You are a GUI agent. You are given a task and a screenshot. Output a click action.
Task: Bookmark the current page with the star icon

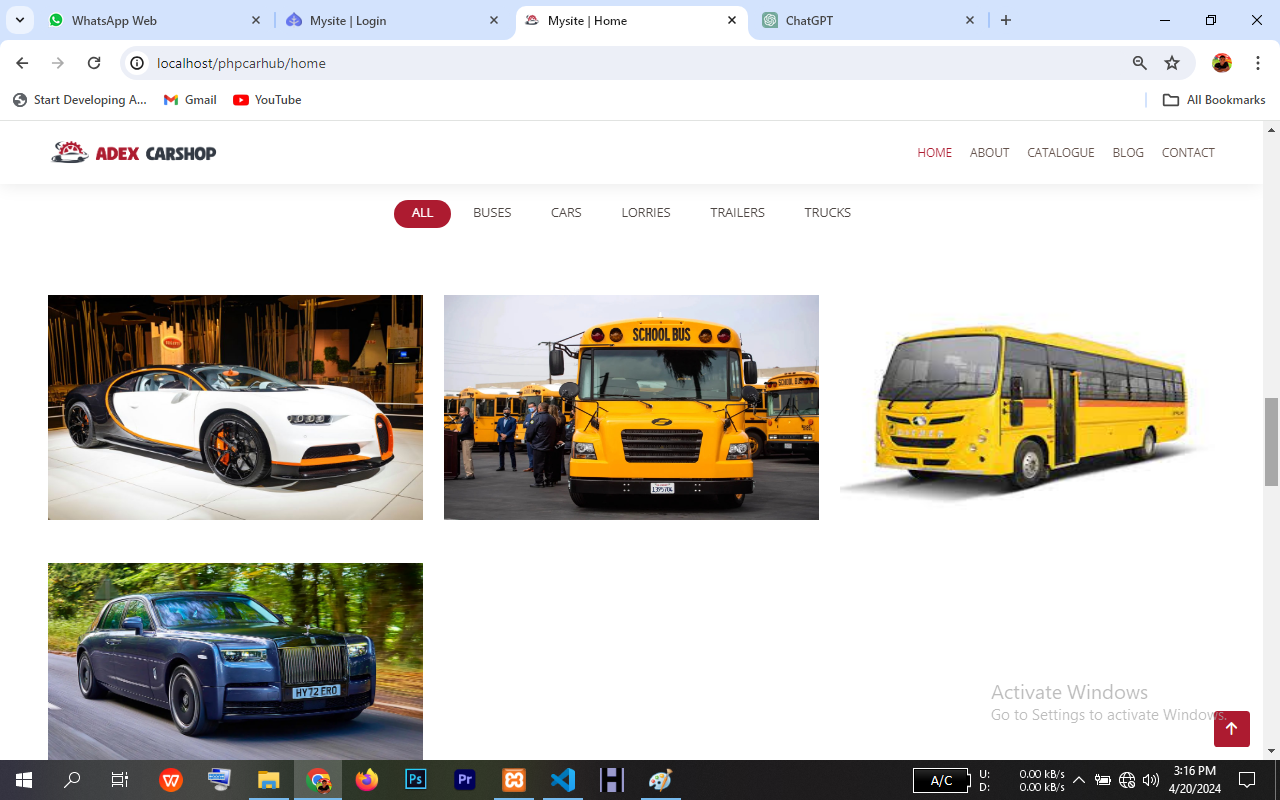pos(1171,62)
